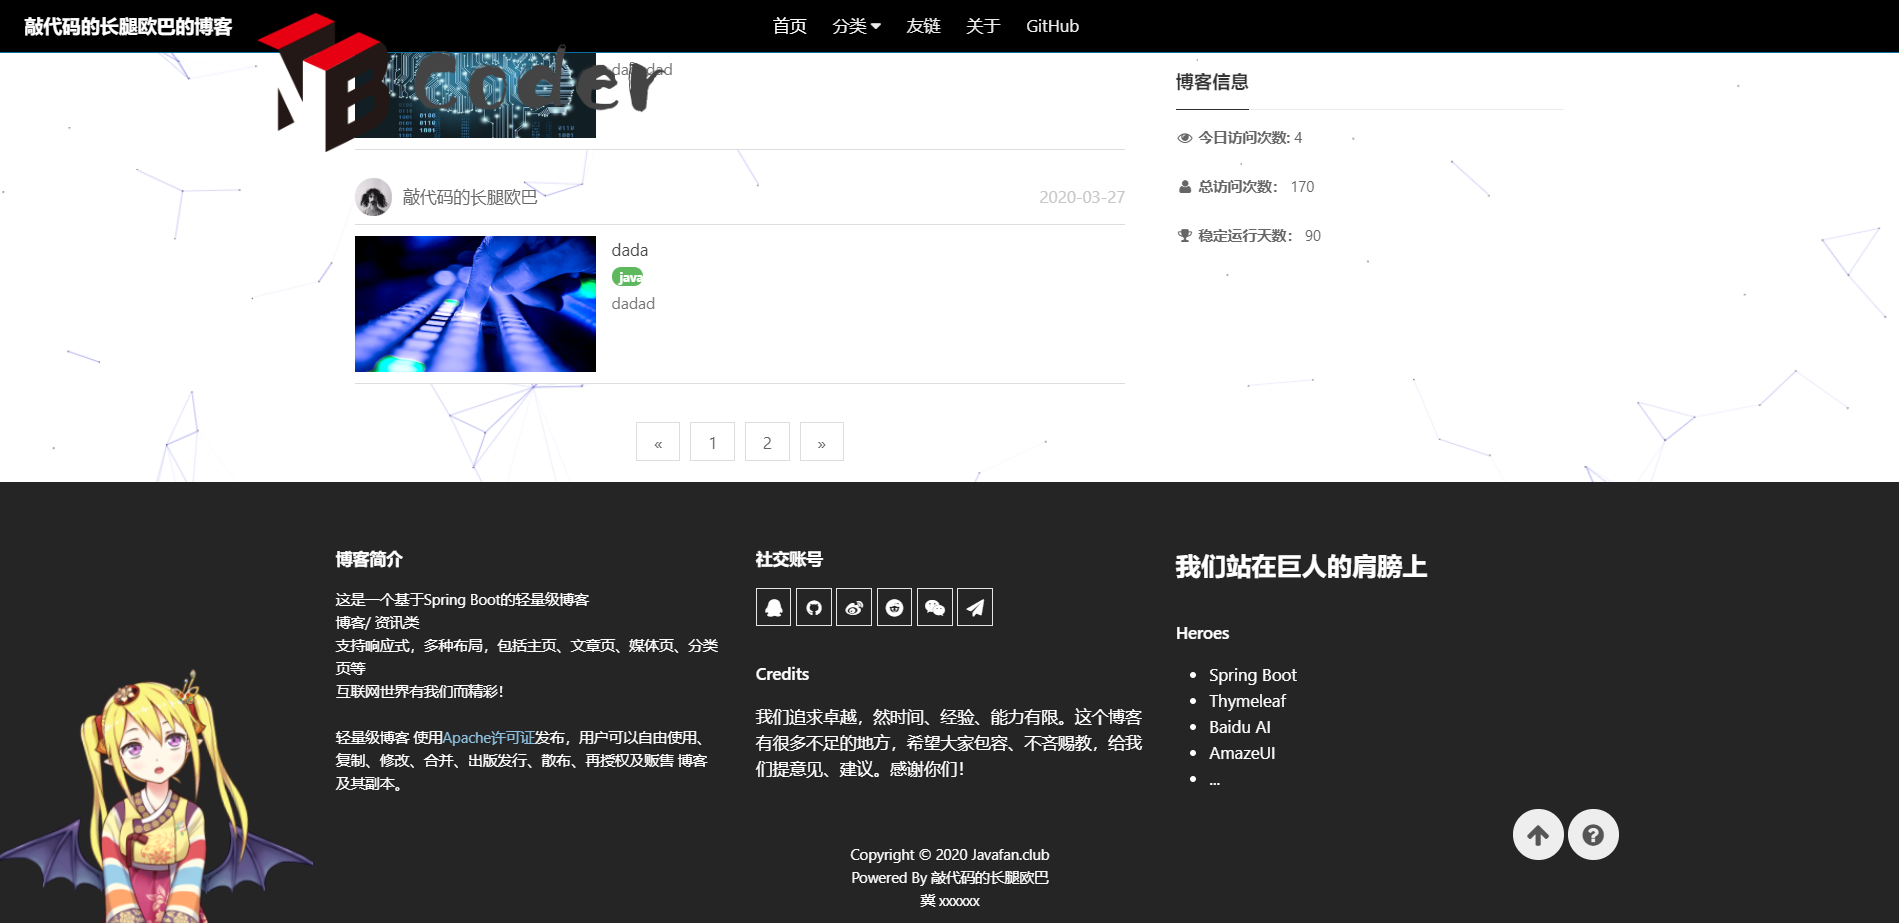
Task: Click the post date 2020-03-27
Action: (x=1082, y=197)
